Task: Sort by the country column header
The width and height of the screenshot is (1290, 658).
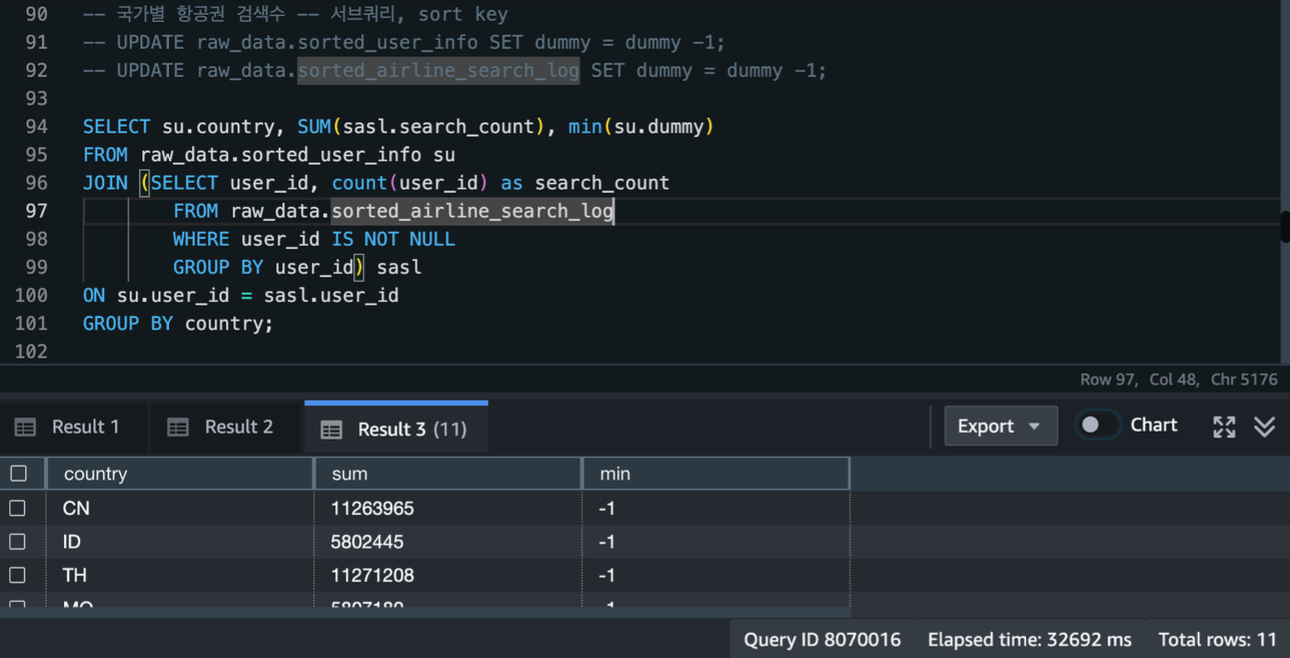Action: point(180,473)
